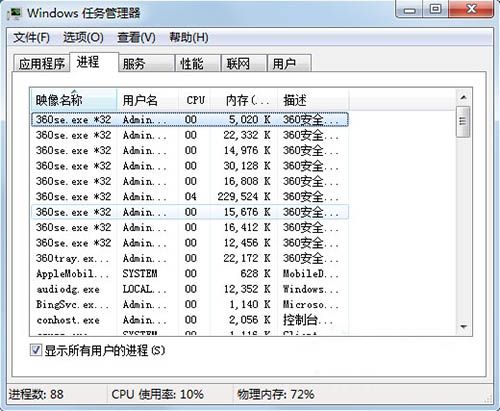Open the 应用程序 tab
The width and height of the screenshot is (500, 411).
(41, 63)
